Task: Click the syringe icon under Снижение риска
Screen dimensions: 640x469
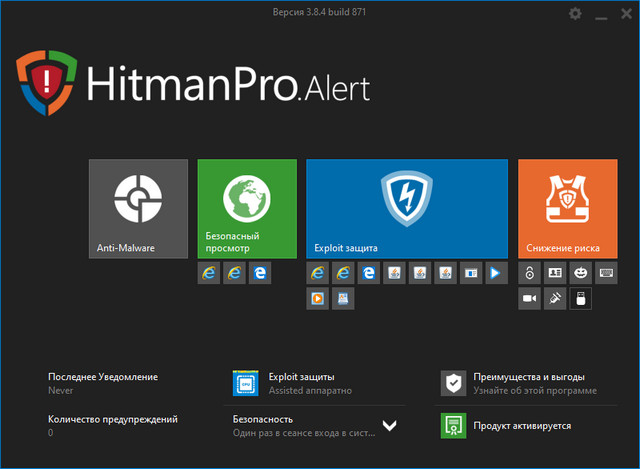Action: [555, 298]
